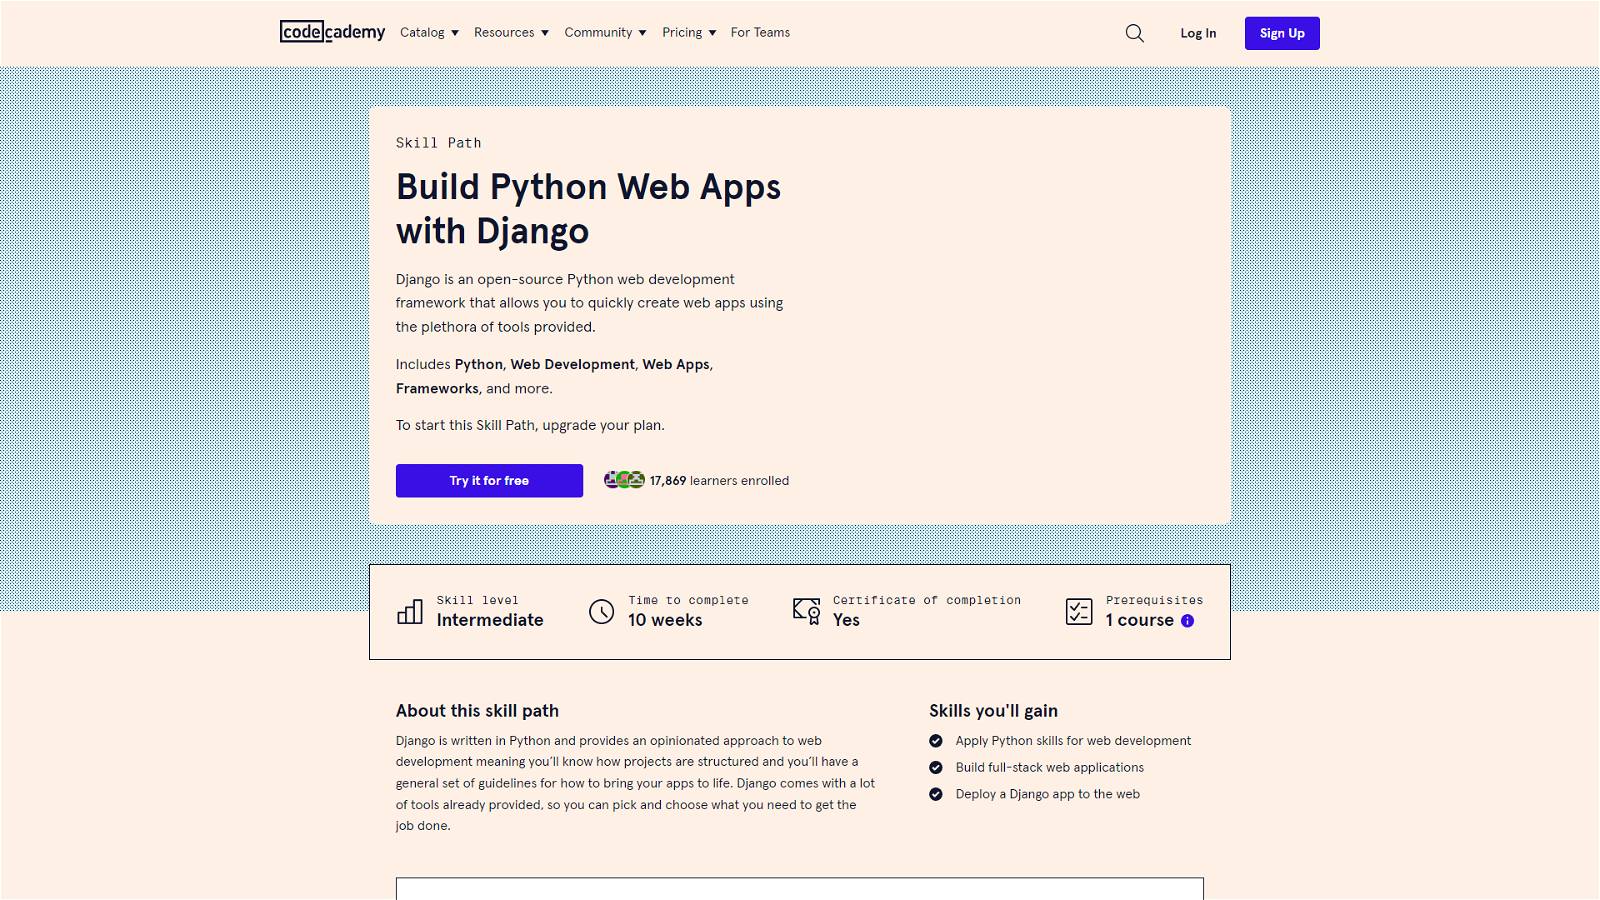This screenshot has height=900, width=1600.
Task: Click Build full-stack web applications text
Action: [1049, 768]
